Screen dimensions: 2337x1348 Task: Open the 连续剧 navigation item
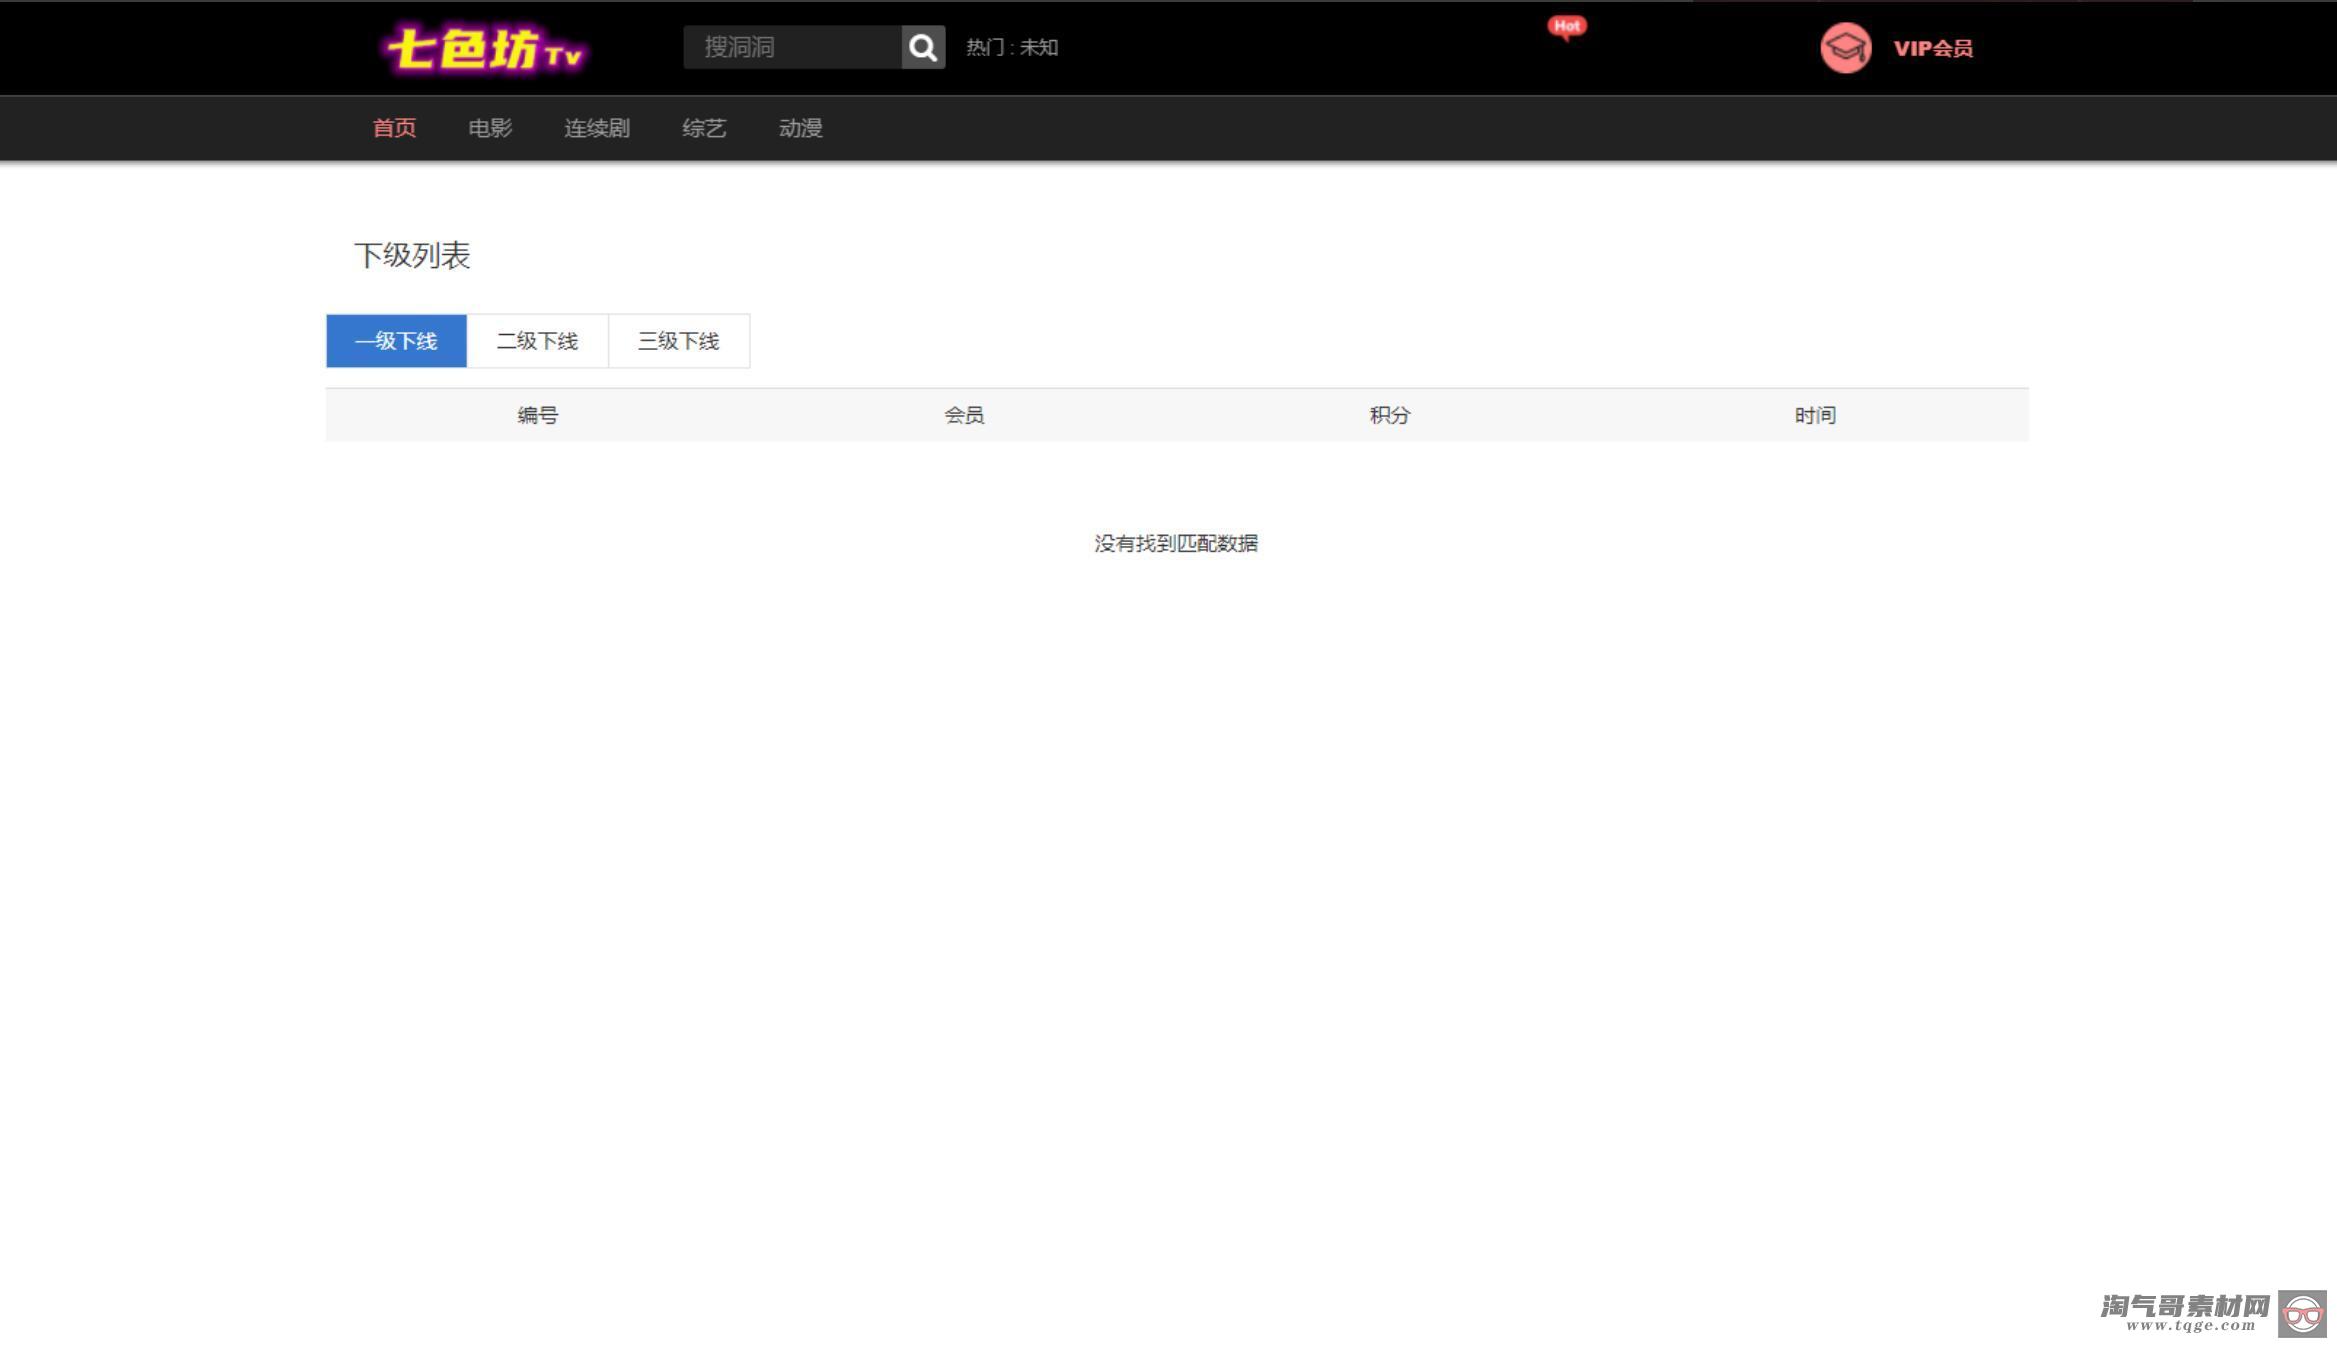[597, 128]
